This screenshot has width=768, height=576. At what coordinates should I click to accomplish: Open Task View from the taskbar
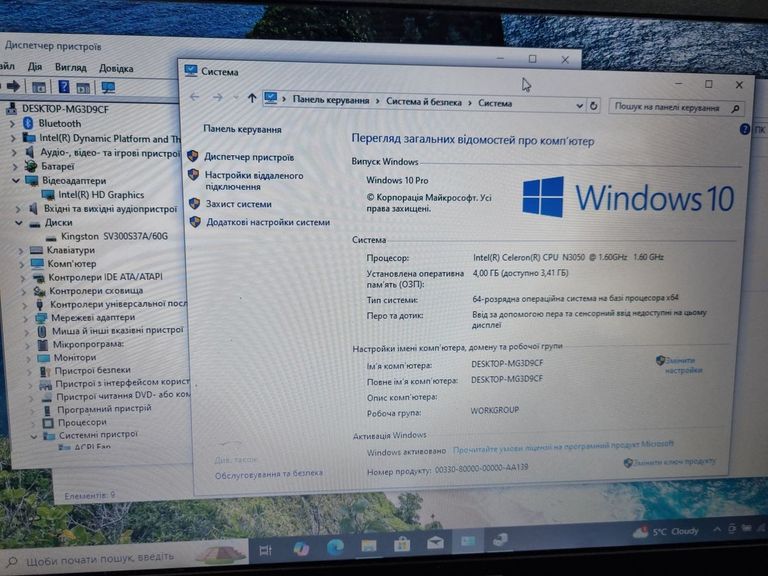[265, 551]
